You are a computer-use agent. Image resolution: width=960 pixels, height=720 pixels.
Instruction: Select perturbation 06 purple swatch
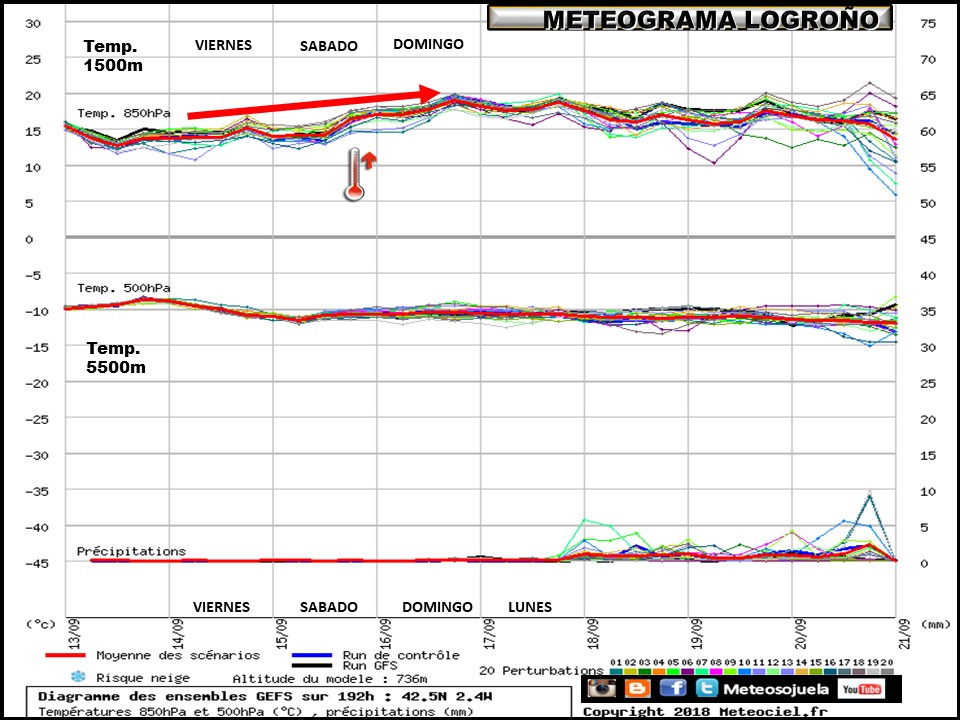tap(688, 672)
